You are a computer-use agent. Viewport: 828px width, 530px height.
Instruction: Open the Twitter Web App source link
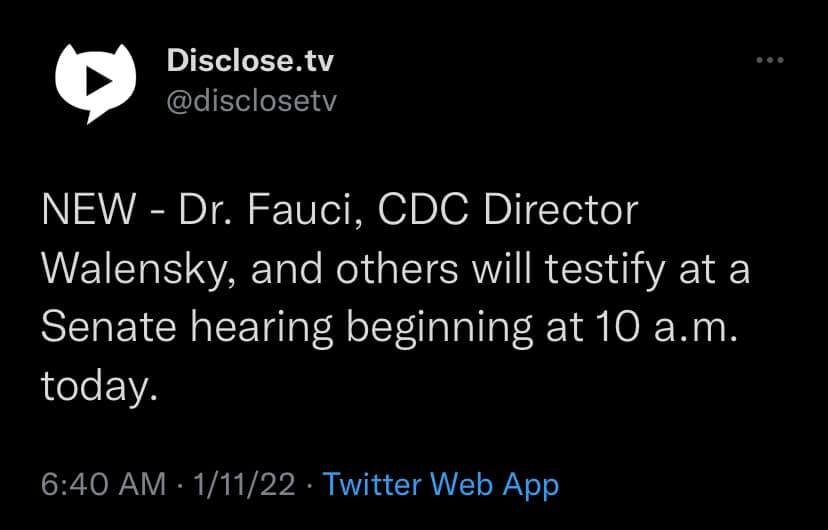[441, 485]
